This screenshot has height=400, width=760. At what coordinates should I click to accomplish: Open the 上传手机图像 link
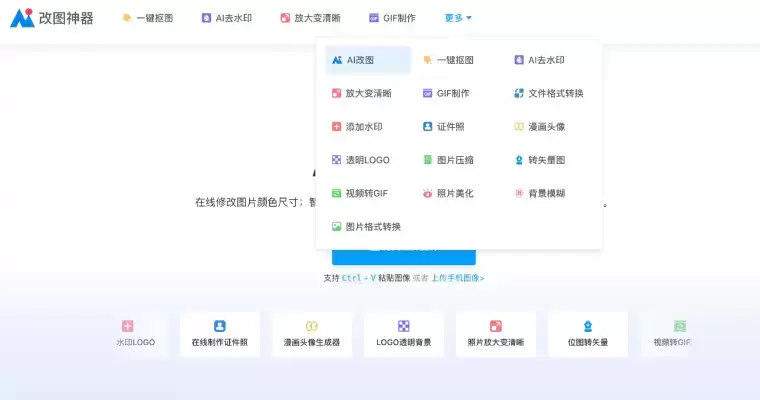[x=458, y=278]
